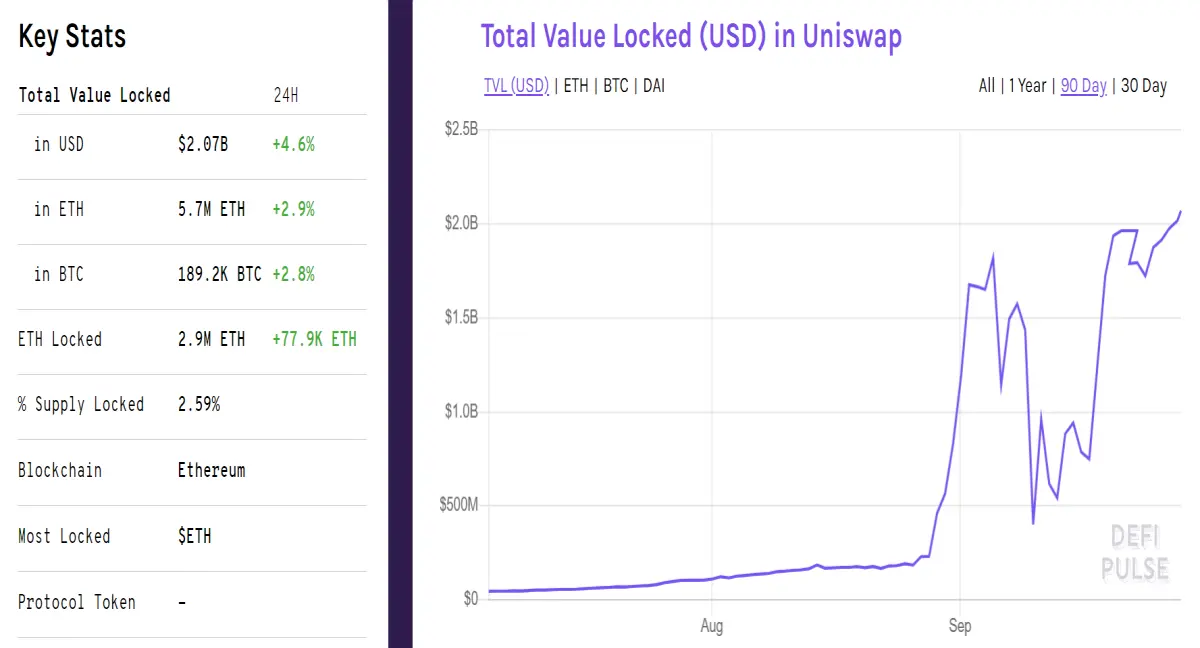Click the 'ETH Locked' row label
Viewport: 1200px width, 648px height.
pyautogui.click(x=60, y=339)
